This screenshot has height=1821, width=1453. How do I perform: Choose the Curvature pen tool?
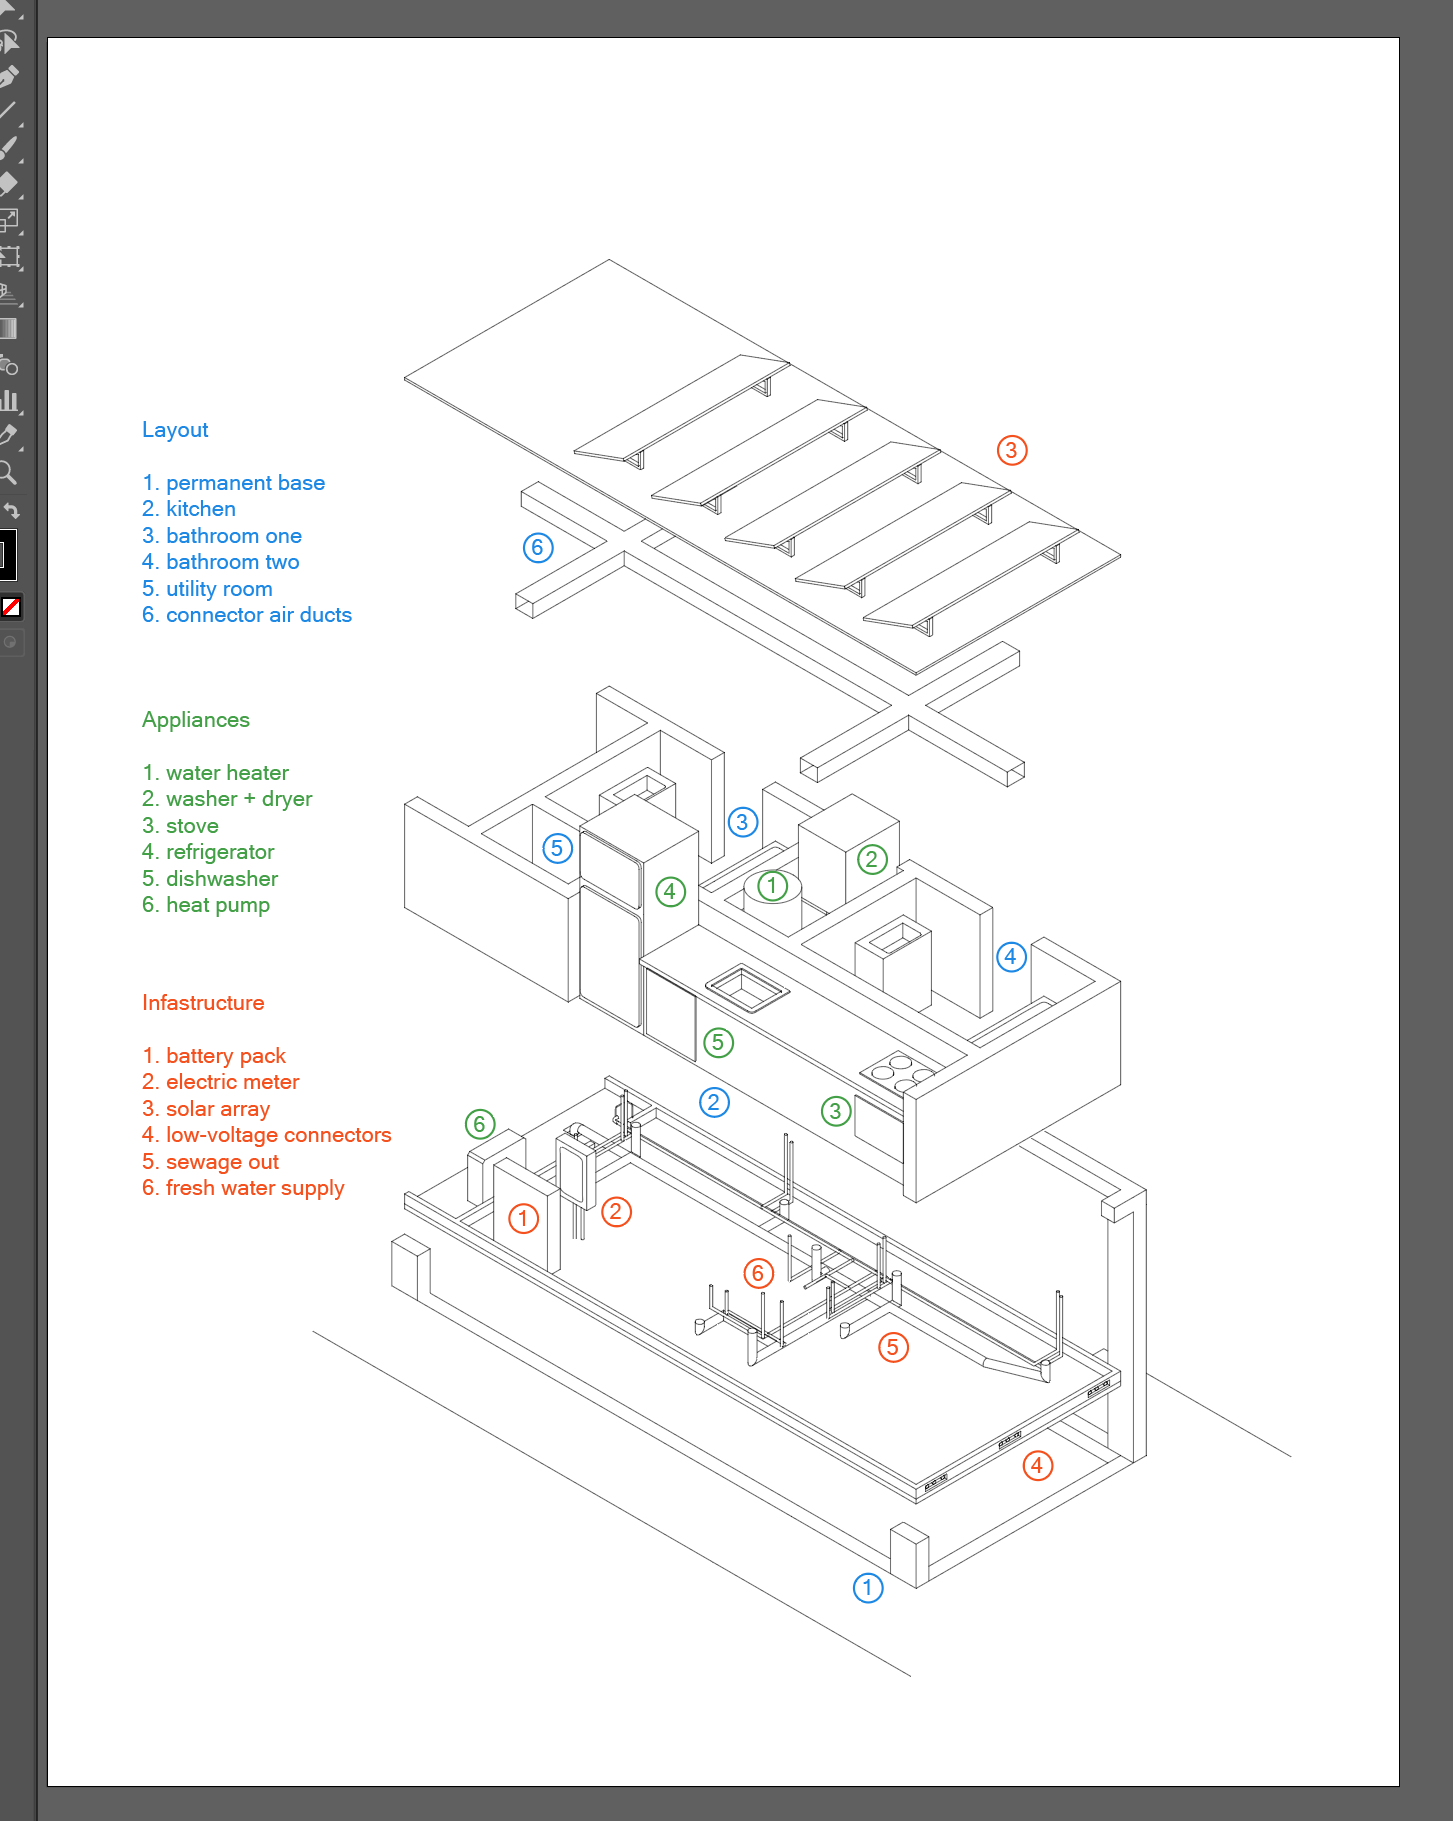8,77
